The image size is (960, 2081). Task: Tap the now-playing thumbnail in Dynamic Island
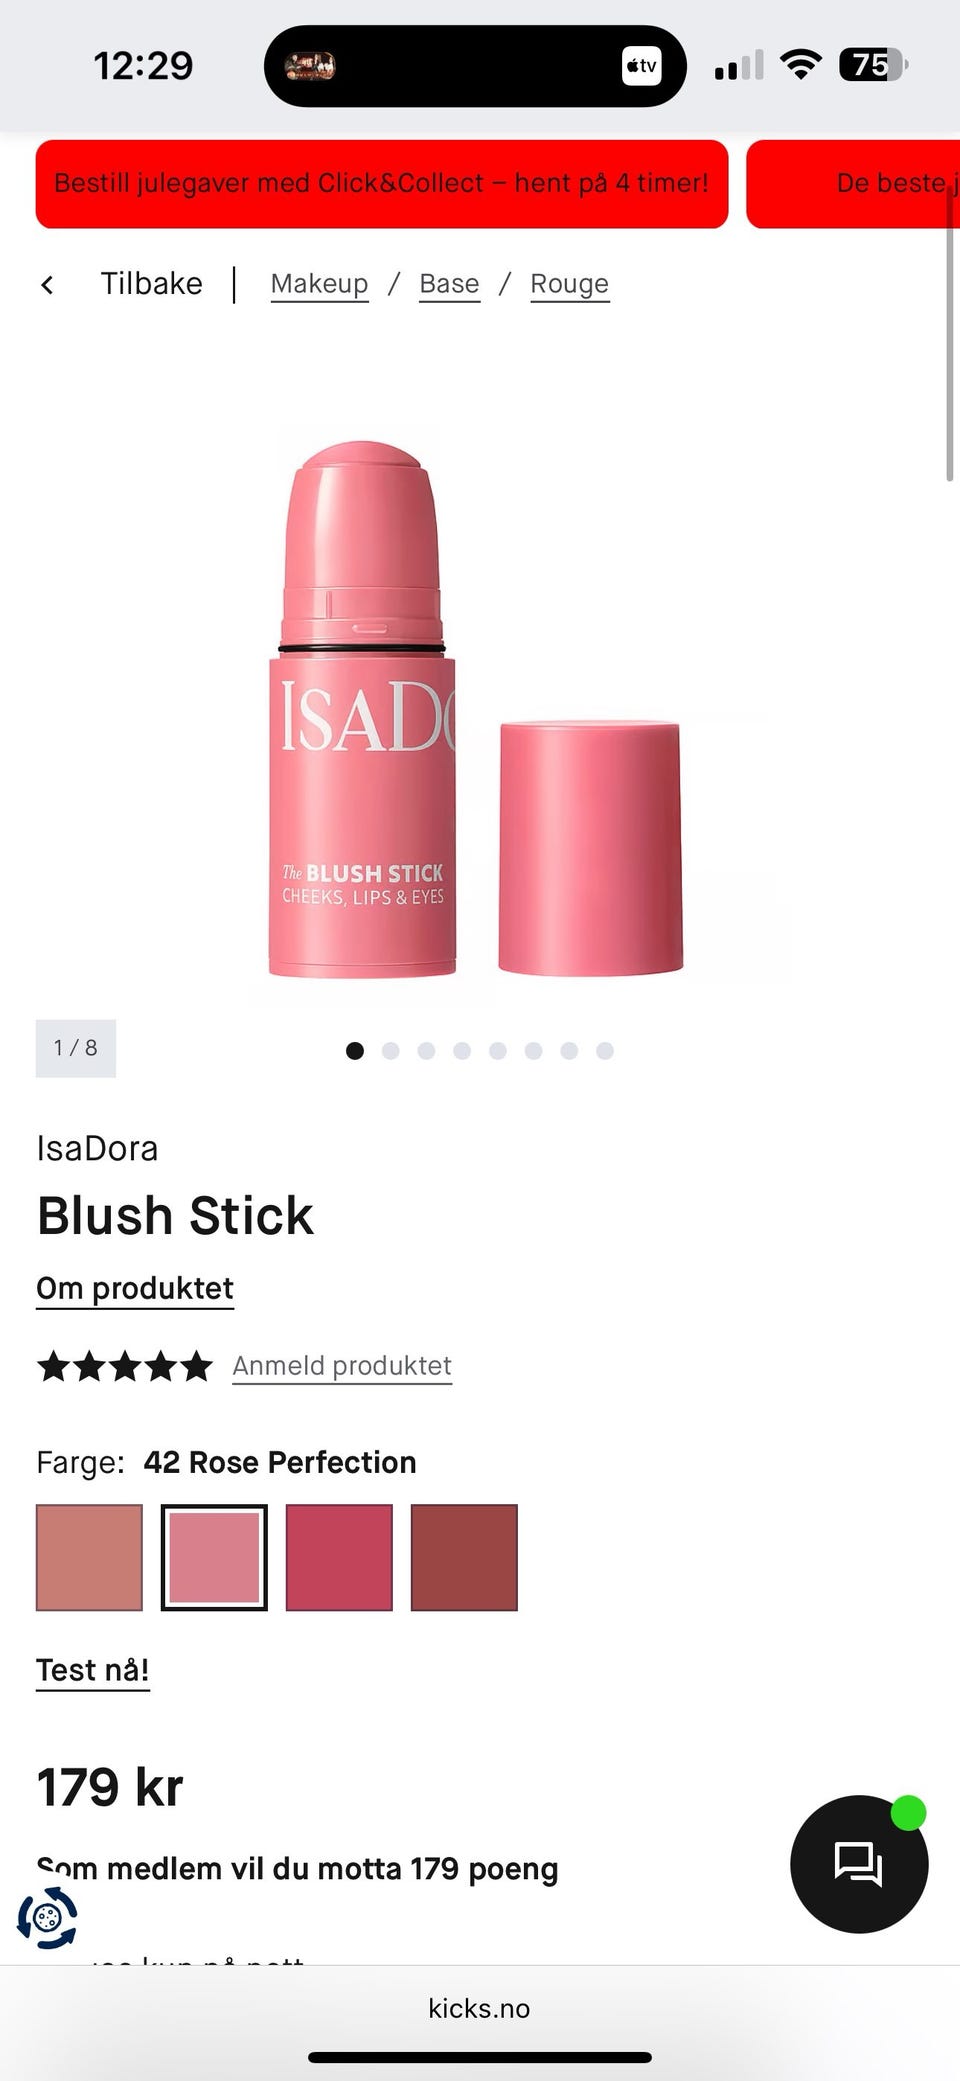(x=310, y=66)
